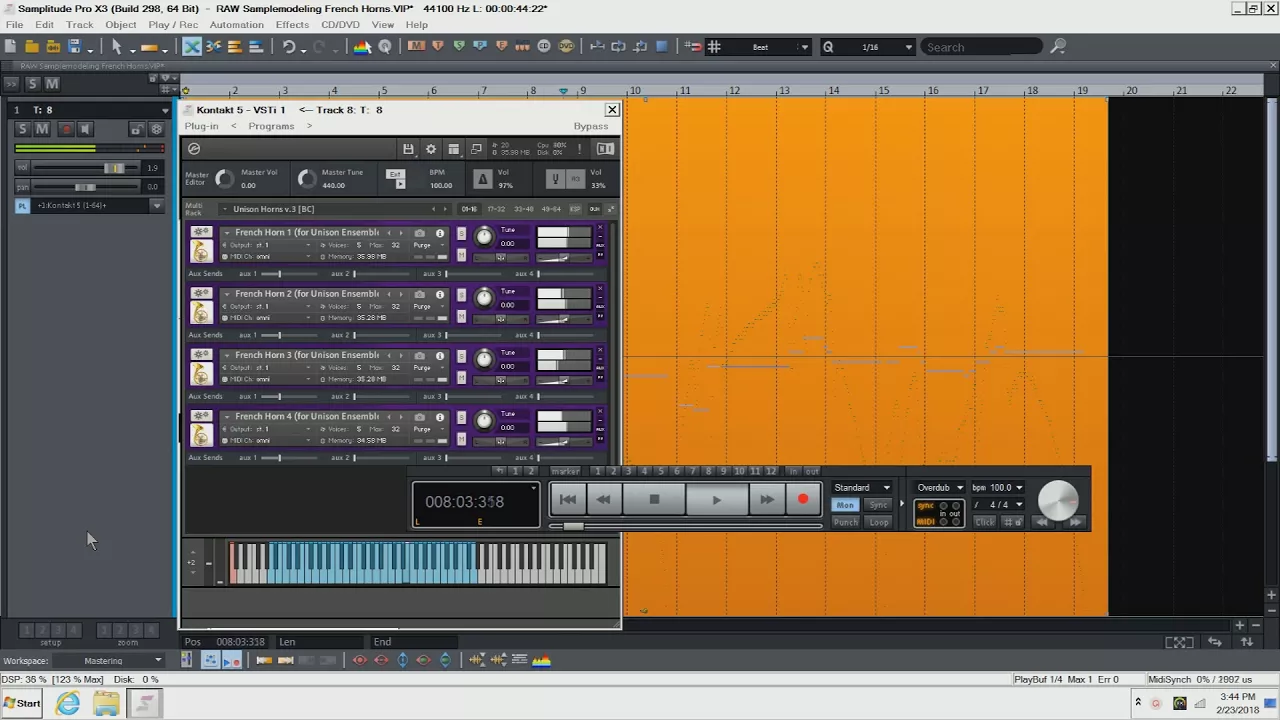This screenshot has height=720, width=1280.
Task: Toggle Solo on track 8
Action: point(22,129)
